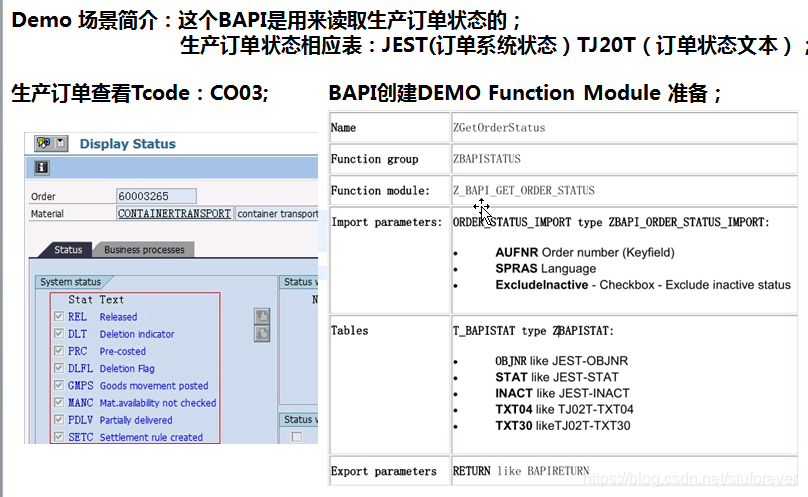Click the Import parameters row label
The width and height of the screenshot is (808, 497).
386,222
